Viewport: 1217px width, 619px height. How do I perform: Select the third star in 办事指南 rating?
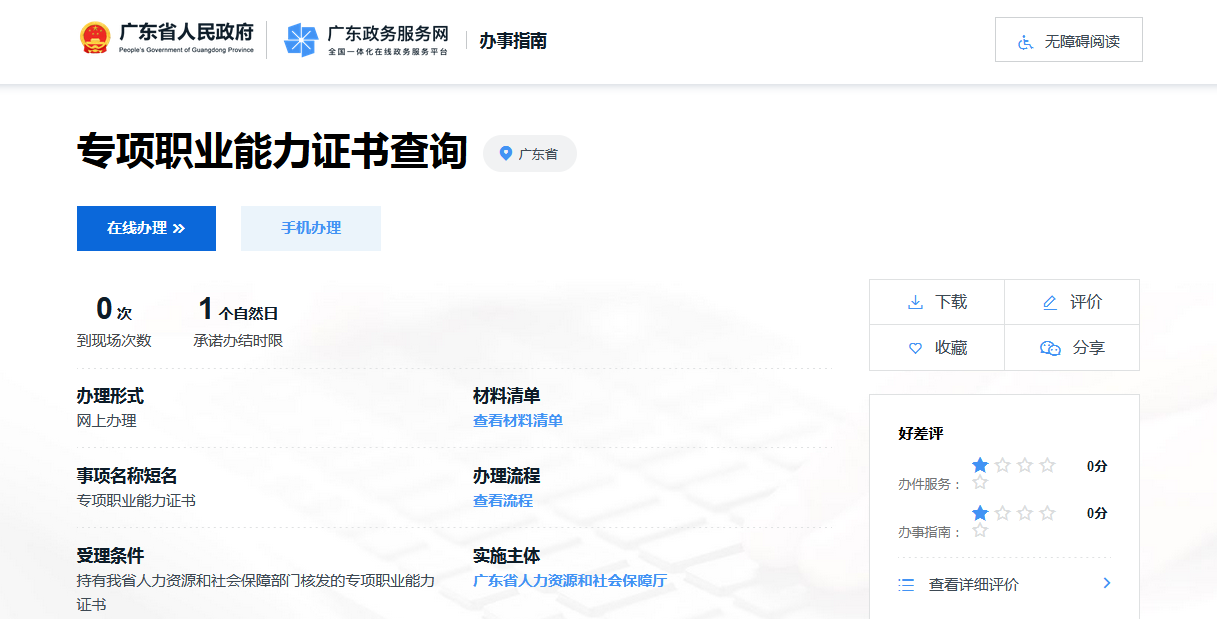pos(1025,513)
